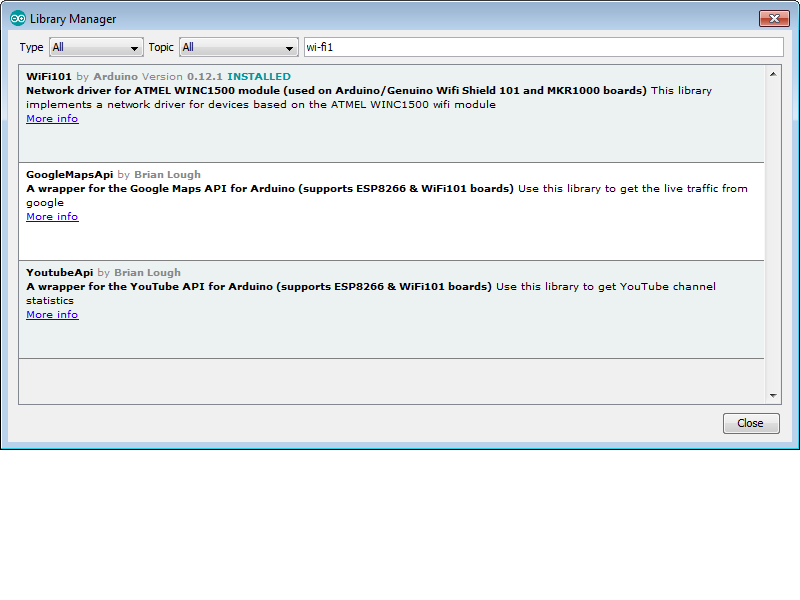The image size is (800, 600).
Task: Click the Arduino logo in the title bar
Action: click(17, 18)
